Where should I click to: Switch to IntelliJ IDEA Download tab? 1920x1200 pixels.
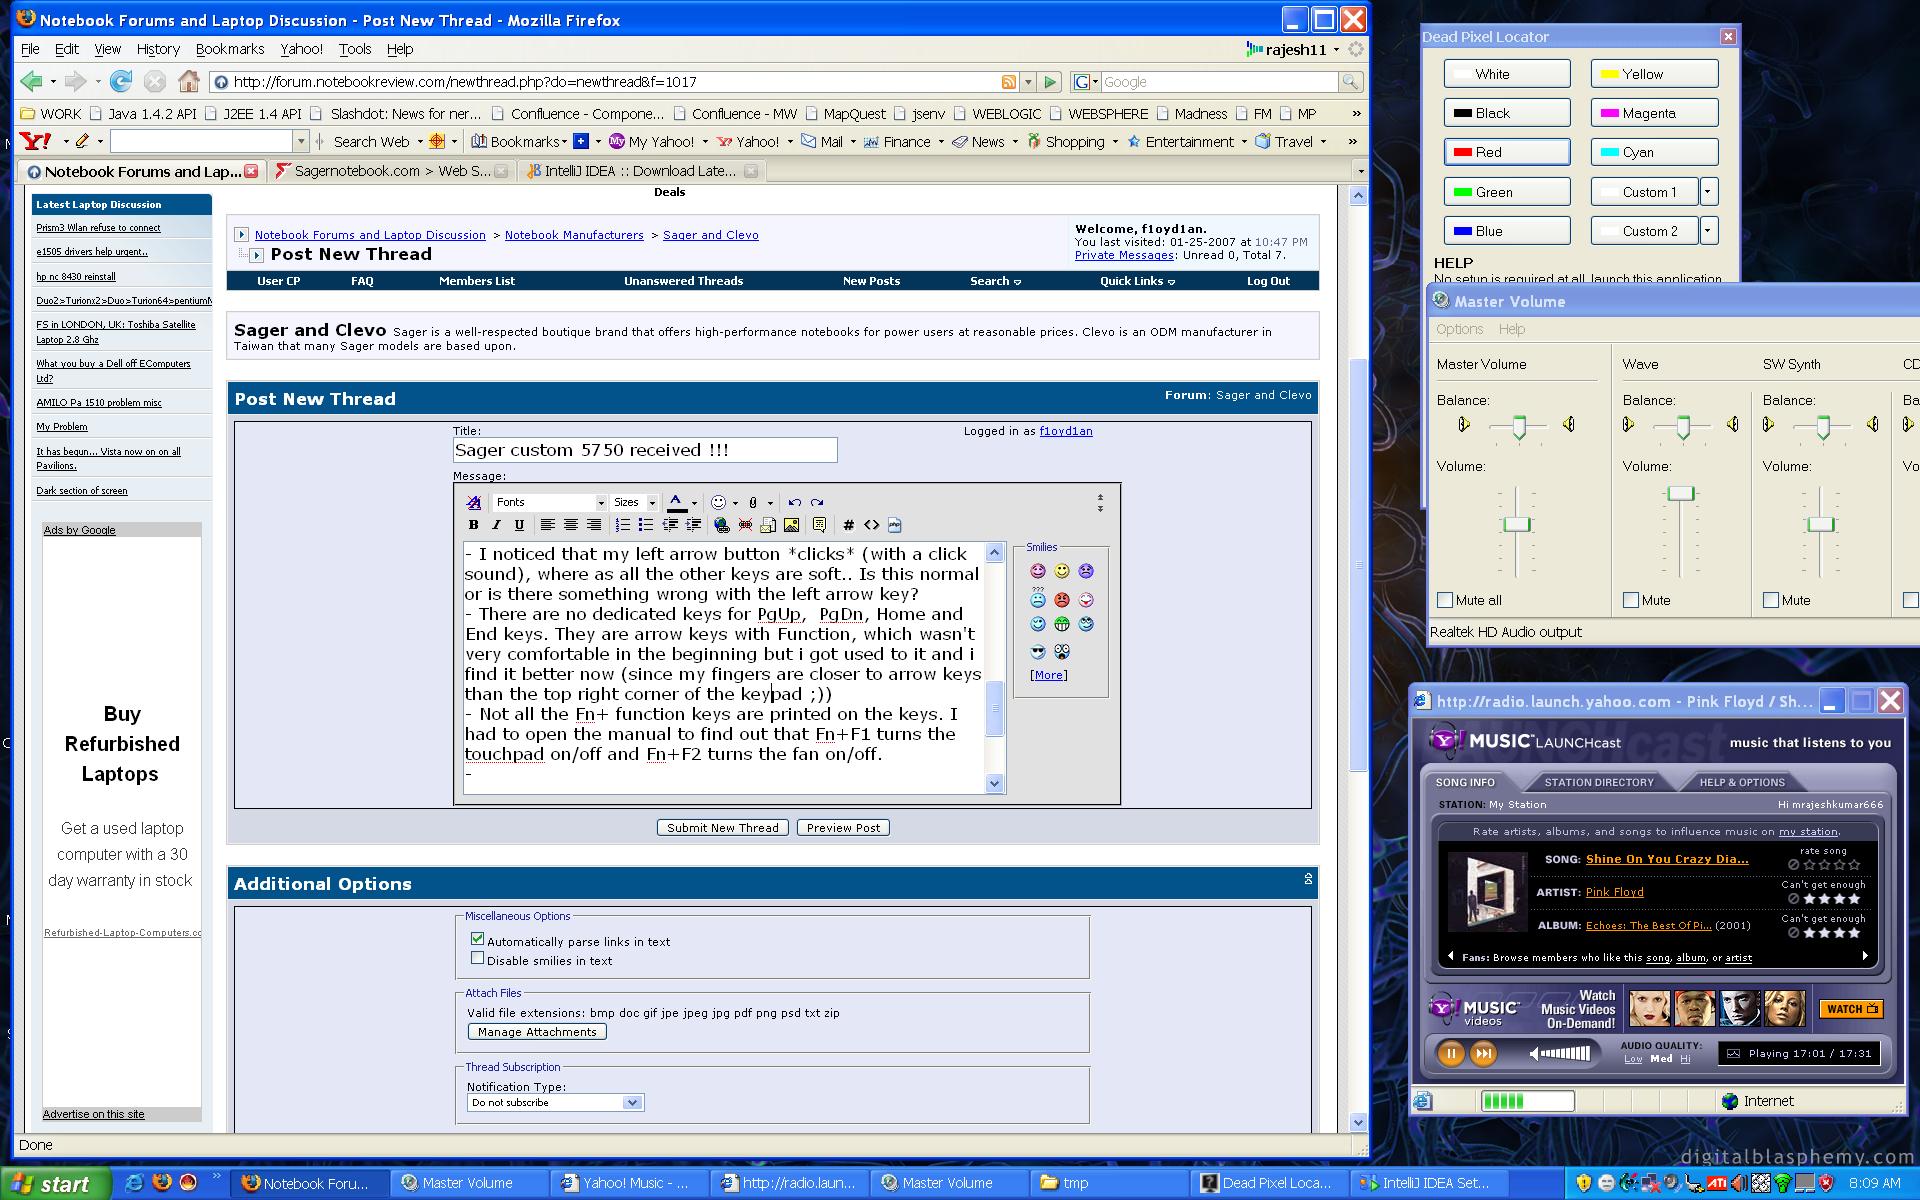[x=641, y=171]
